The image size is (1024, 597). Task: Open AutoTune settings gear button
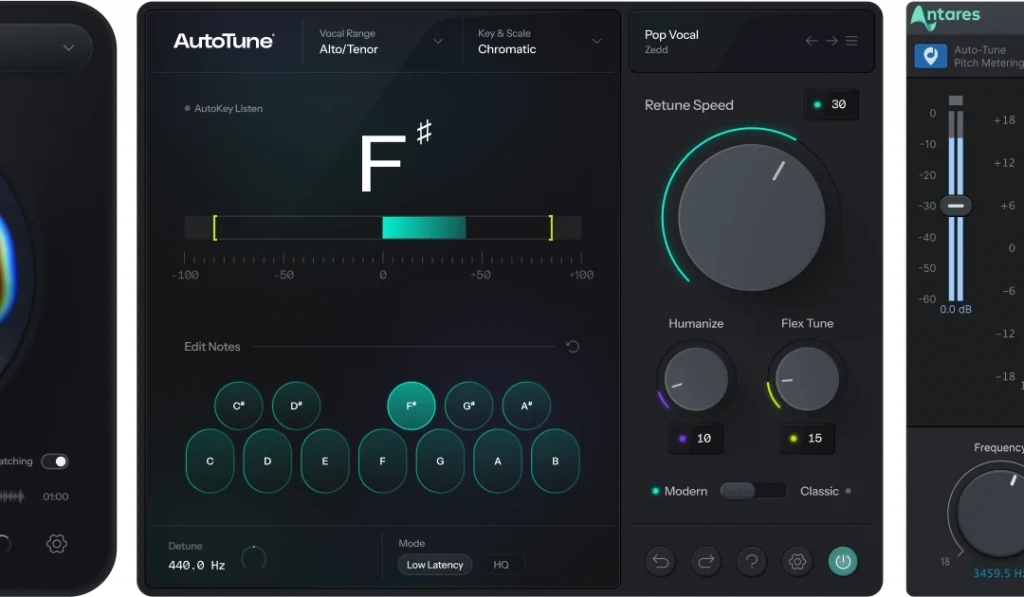[x=797, y=561]
